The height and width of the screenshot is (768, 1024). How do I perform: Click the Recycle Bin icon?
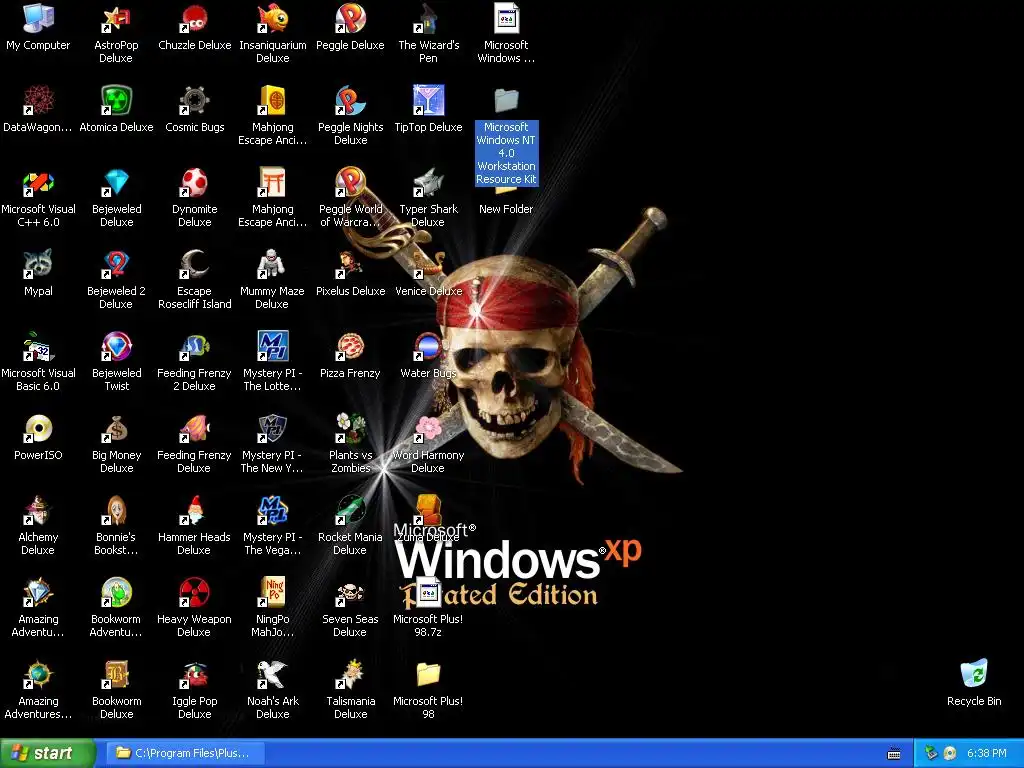tap(974, 675)
